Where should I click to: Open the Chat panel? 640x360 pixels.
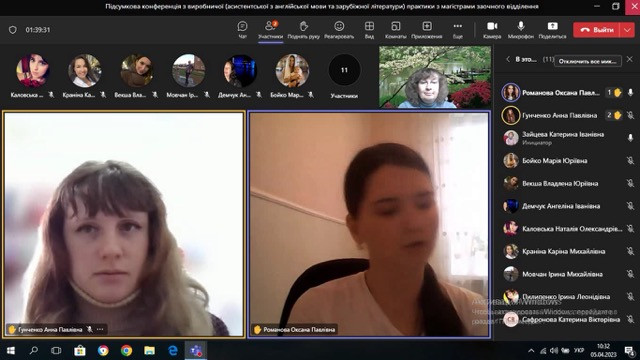(x=242, y=30)
